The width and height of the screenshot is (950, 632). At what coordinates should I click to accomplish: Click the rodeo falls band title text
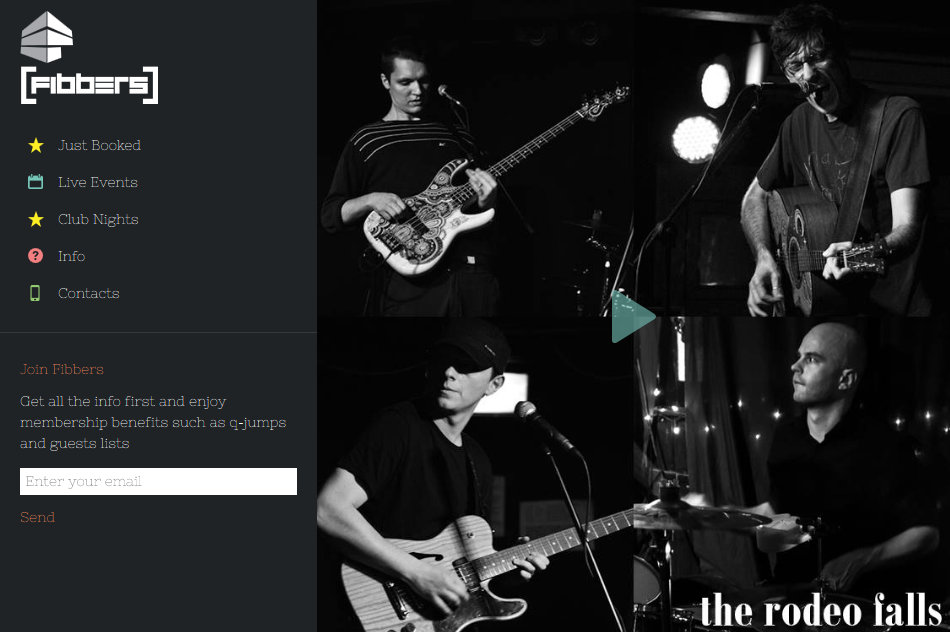coord(821,609)
